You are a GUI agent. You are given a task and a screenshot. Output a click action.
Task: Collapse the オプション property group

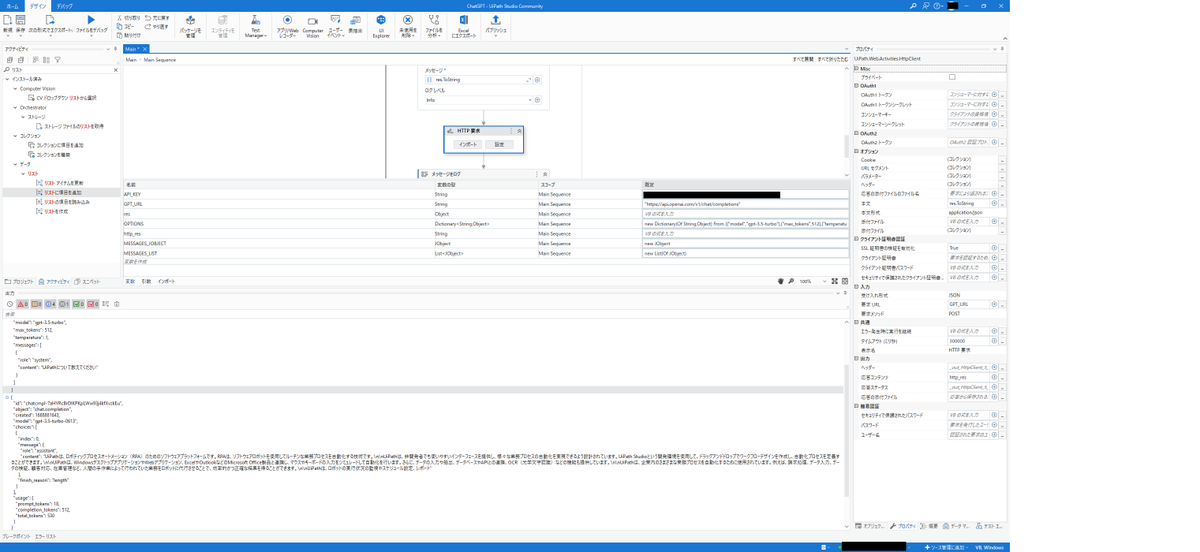point(857,151)
